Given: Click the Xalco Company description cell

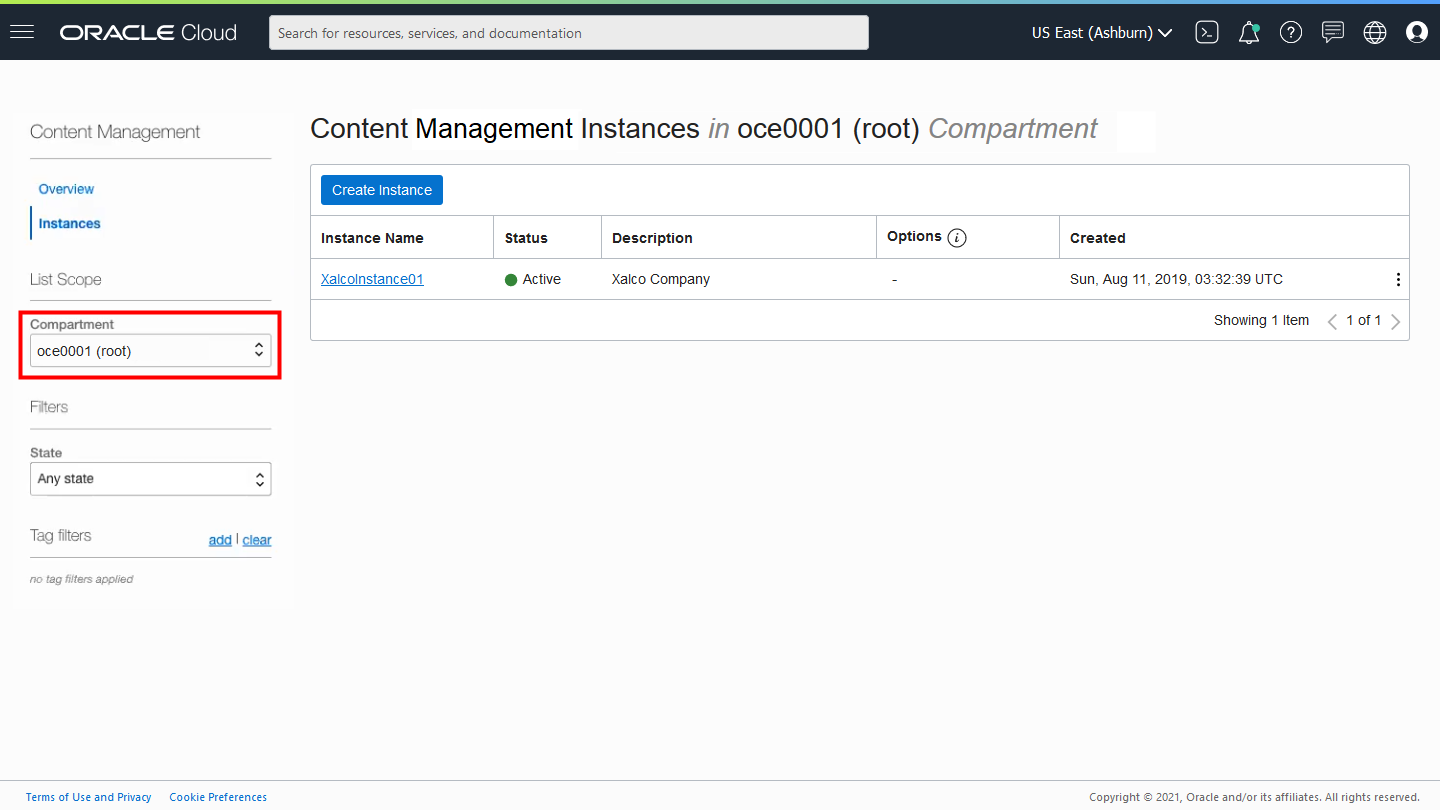Looking at the screenshot, I should (x=661, y=279).
